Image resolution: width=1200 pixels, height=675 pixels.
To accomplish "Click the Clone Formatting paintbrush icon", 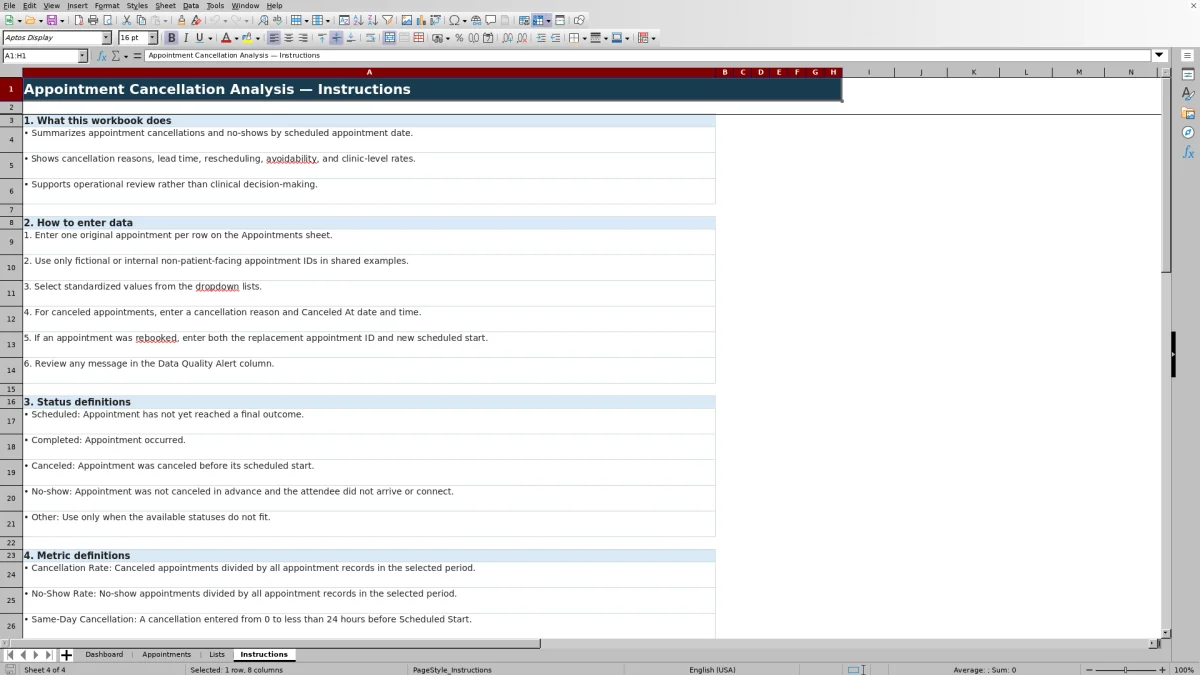I will click(x=181, y=20).
